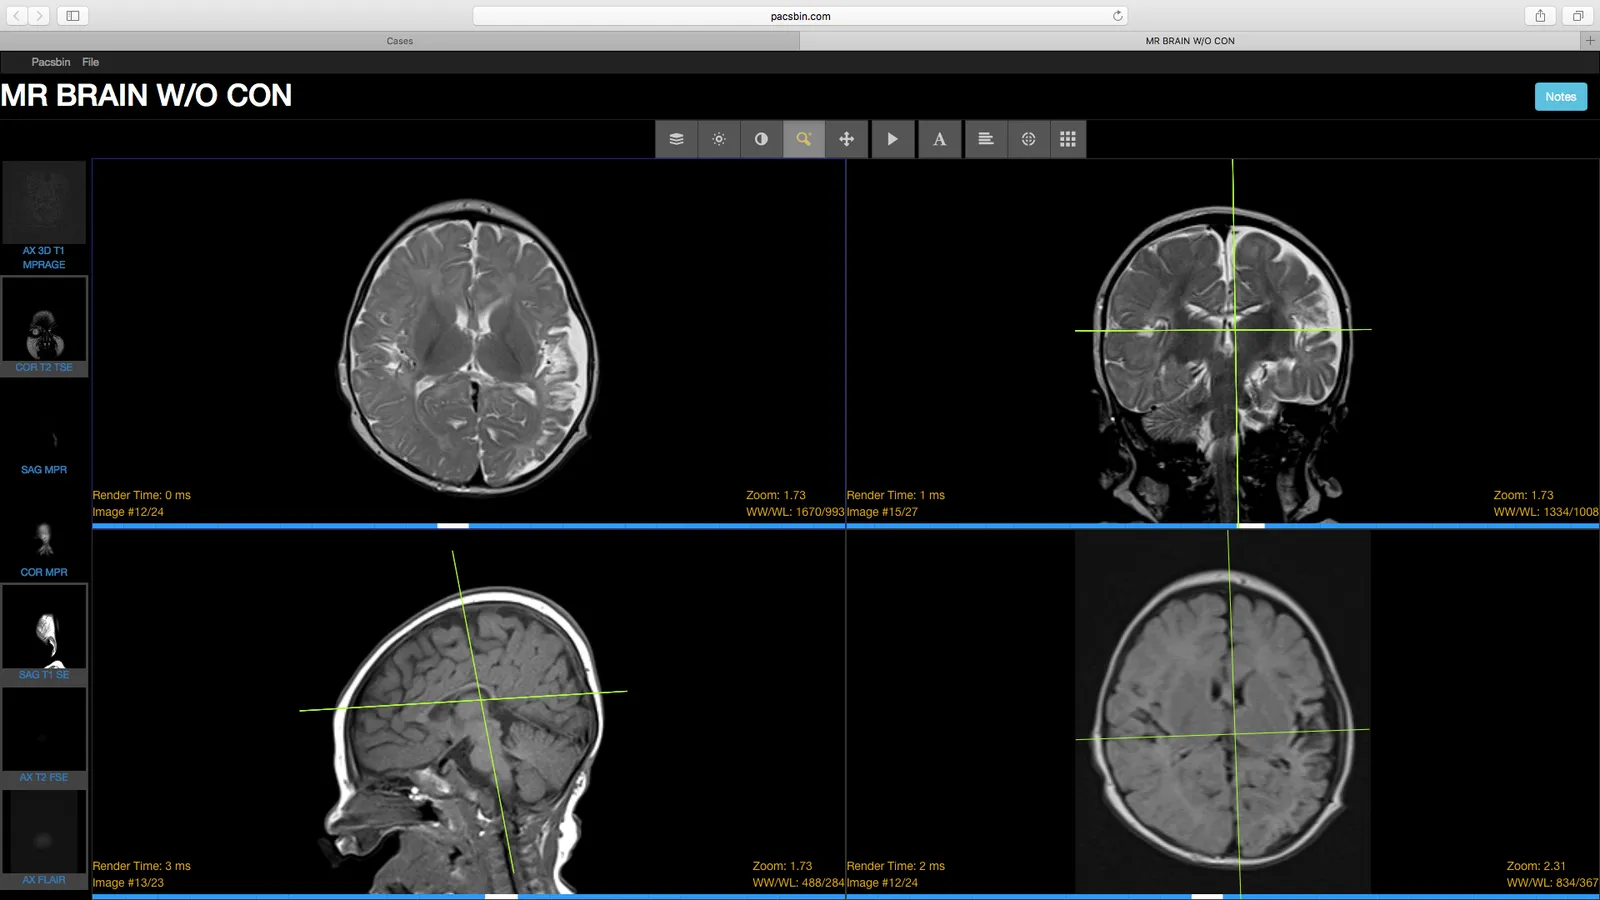This screenshot has width=1600, height=900.
Task: Reload the page in Safari
Action: (x=1117, y=16)
